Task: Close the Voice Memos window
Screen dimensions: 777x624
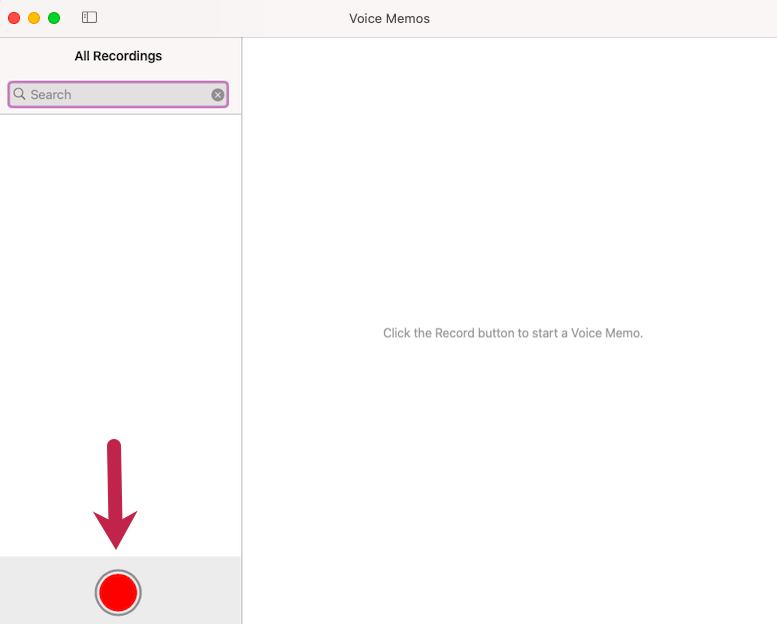Action: (14, 18)
